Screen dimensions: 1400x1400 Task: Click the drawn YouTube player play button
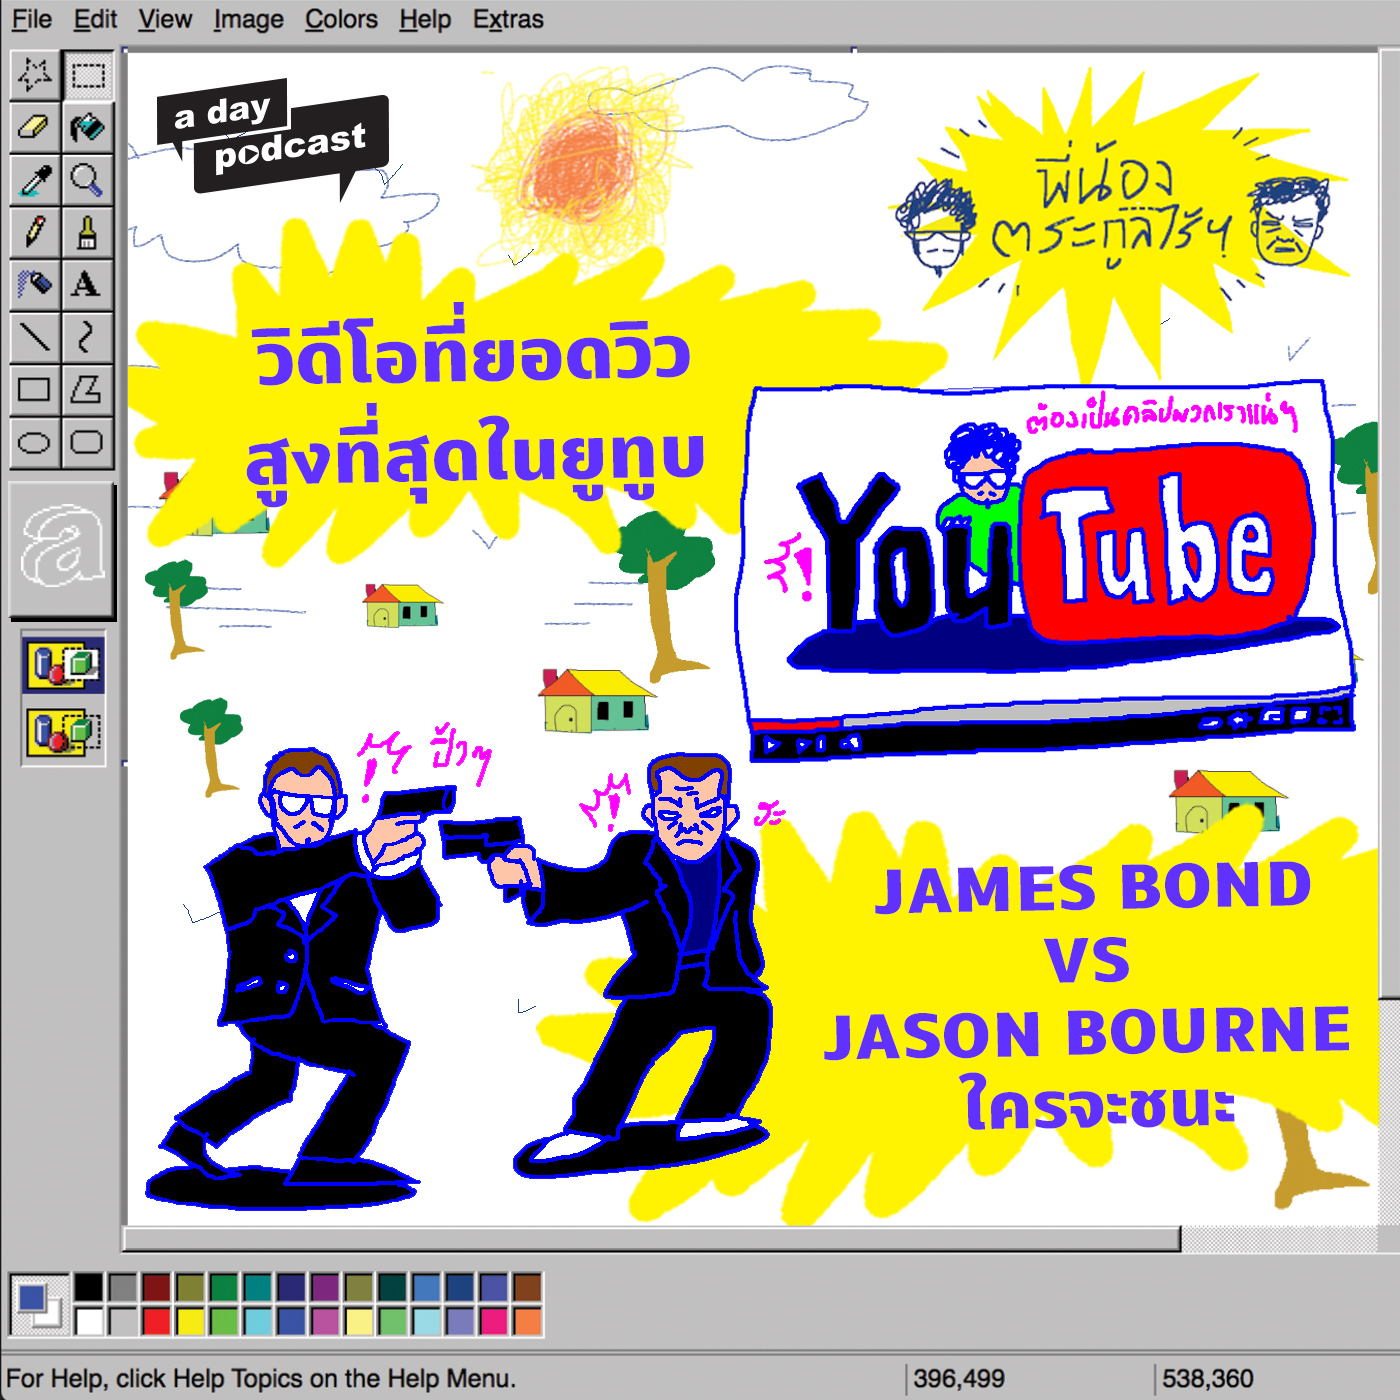(x=771, y=744)
